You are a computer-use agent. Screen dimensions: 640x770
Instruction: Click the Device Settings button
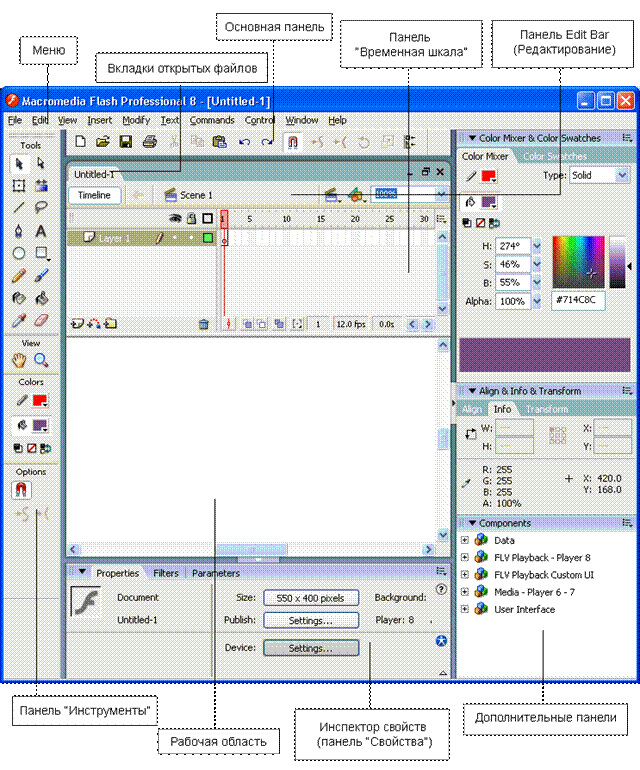(311, 648)
